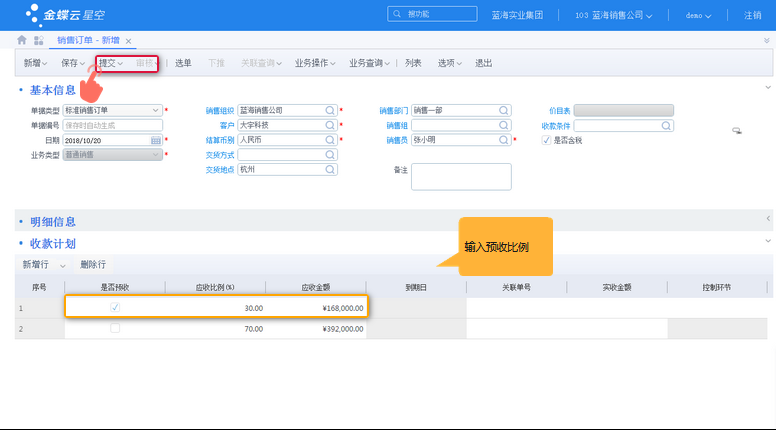Viewport: 776px width, 430px height.
Task: Click the Kingdee cloud logo
Action: (x=65, y=15)
